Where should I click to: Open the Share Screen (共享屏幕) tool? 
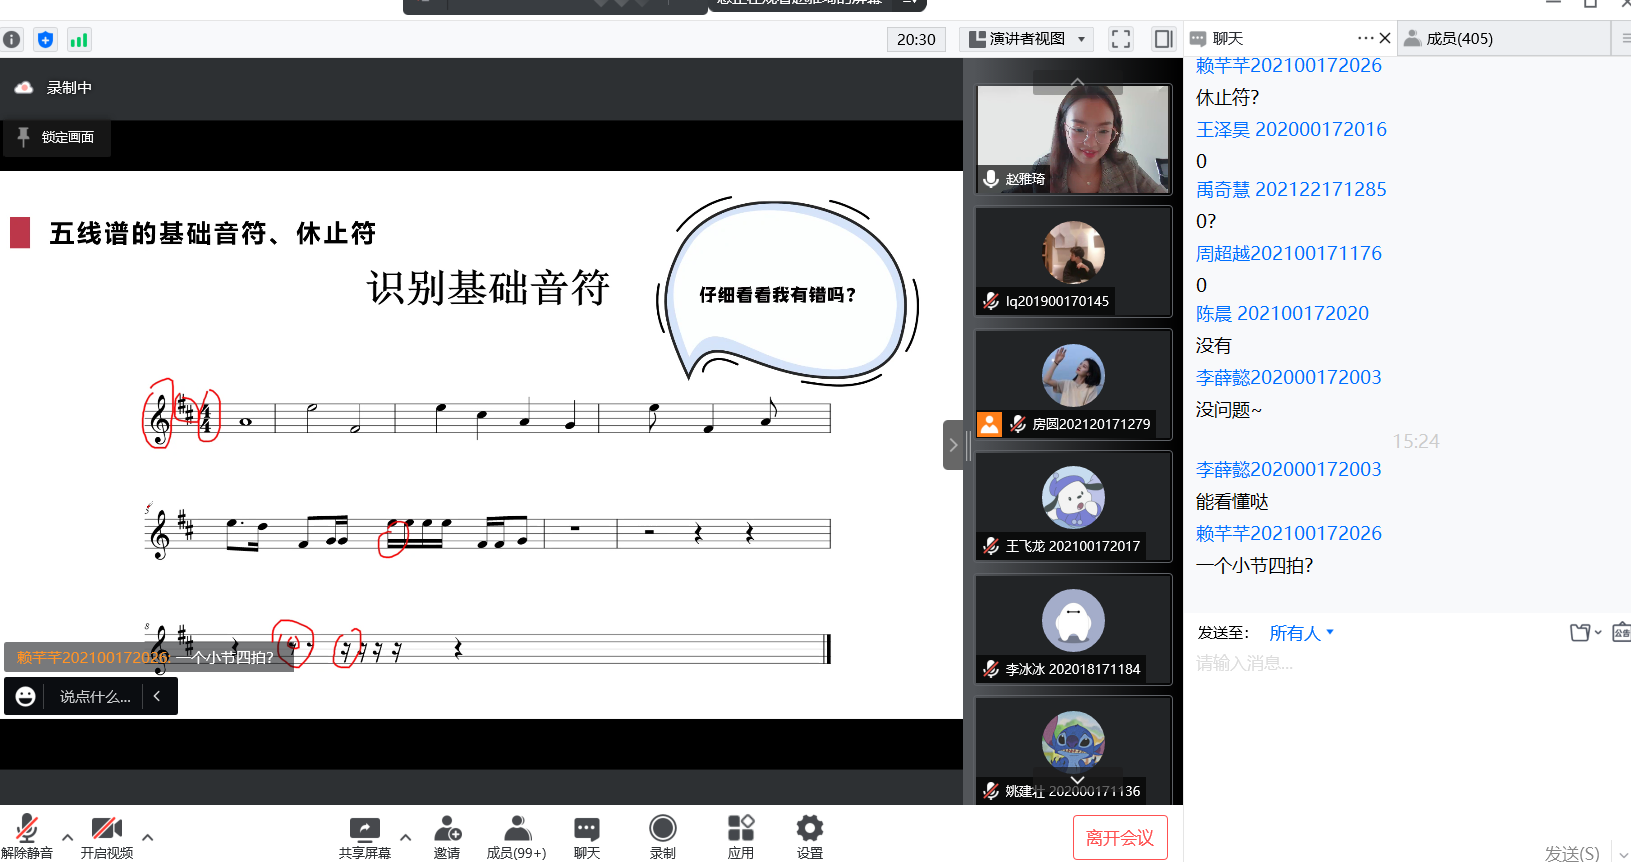click(364, 836)
